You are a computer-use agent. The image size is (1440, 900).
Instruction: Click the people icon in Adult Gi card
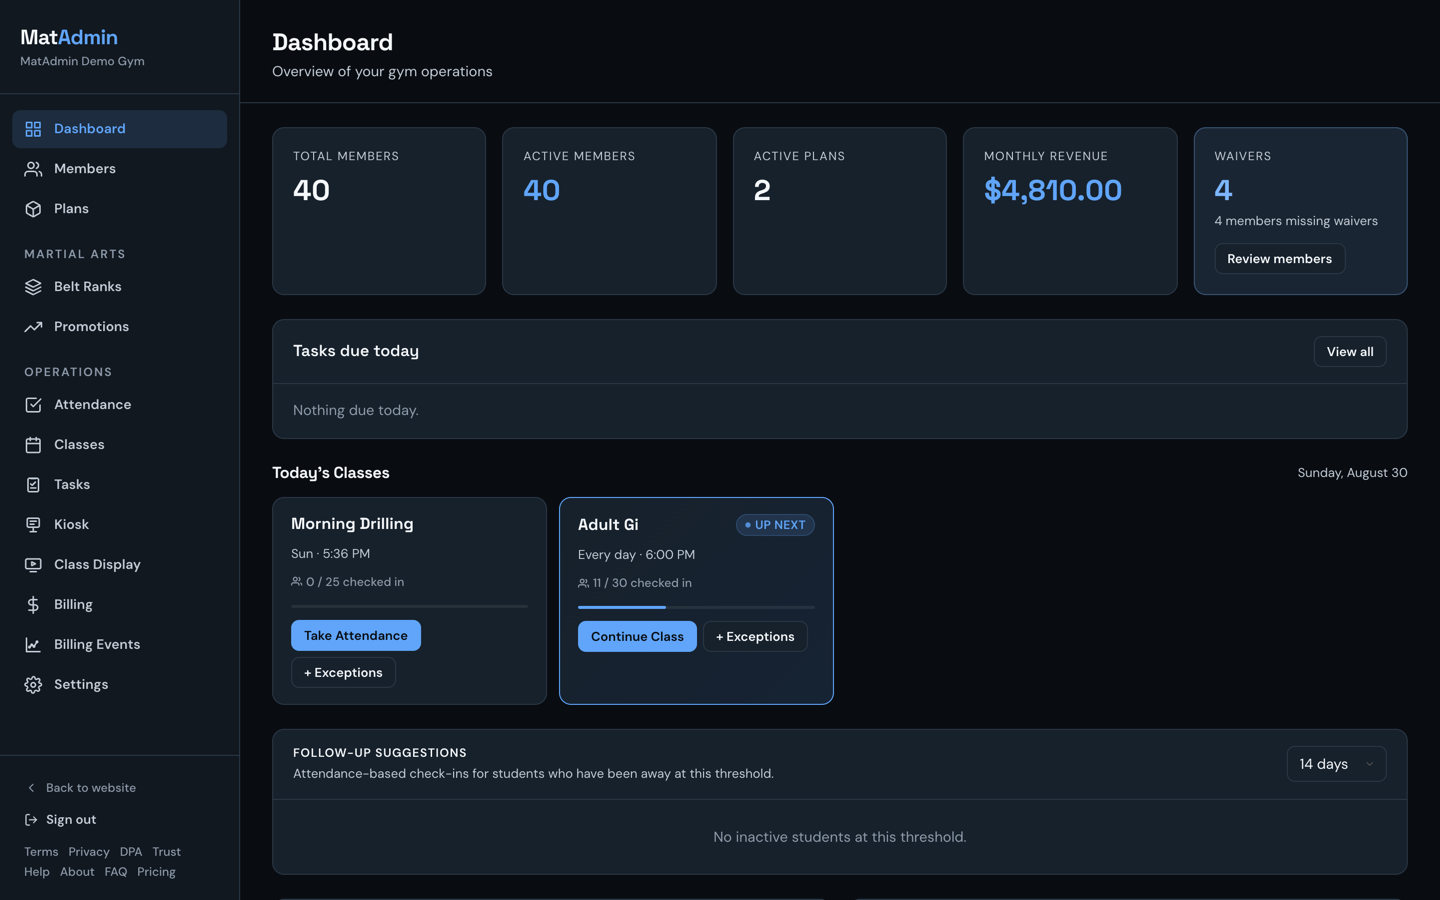pos(583,583)
